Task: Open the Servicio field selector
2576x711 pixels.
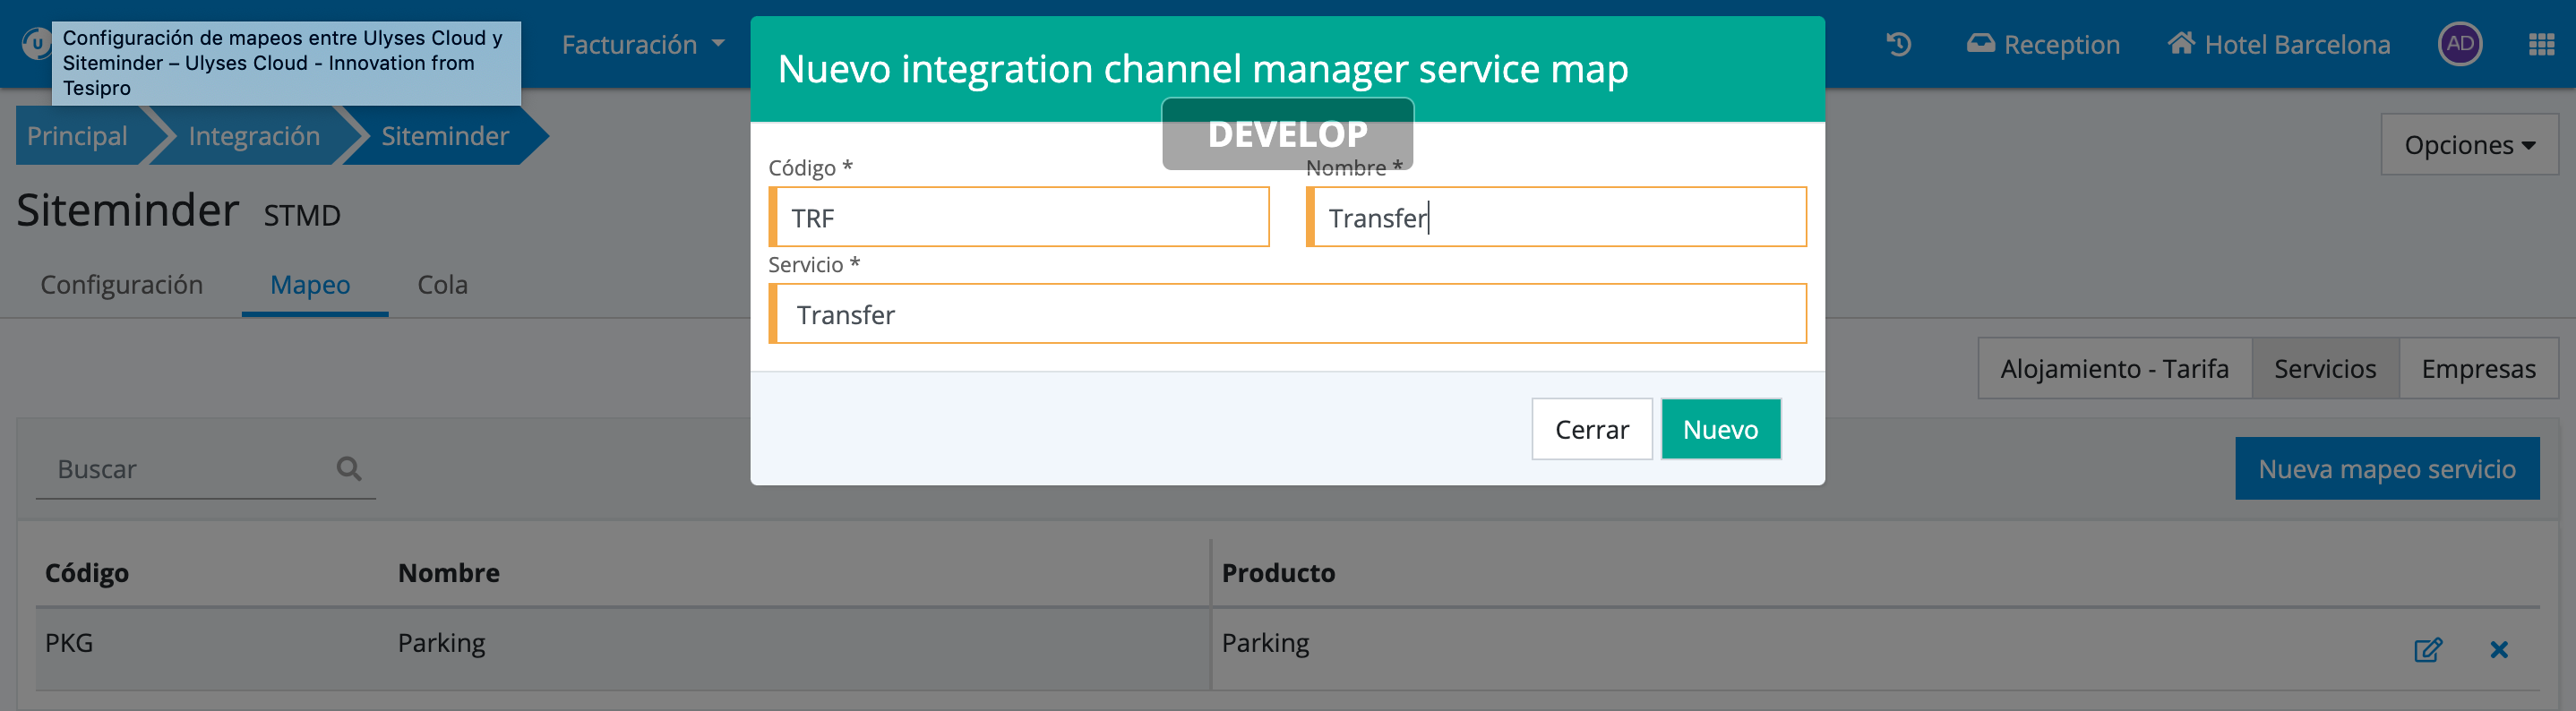Action: [1288, 314]
